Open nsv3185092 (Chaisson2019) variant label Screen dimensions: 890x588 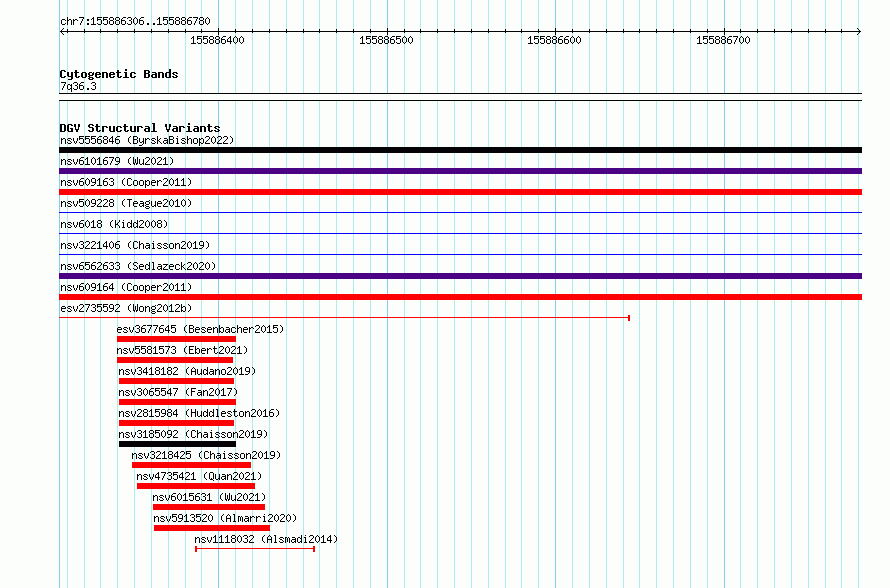(x=193, y=434)
